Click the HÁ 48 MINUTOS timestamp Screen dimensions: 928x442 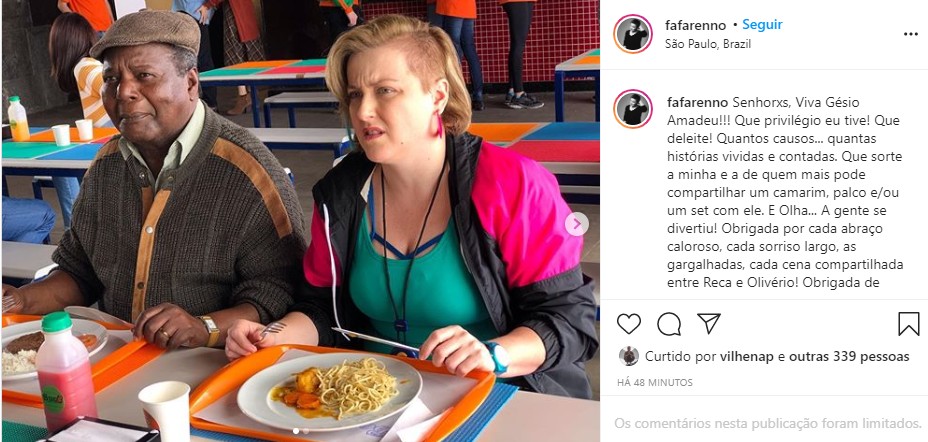pyautogui.click(x=655, y=383)
